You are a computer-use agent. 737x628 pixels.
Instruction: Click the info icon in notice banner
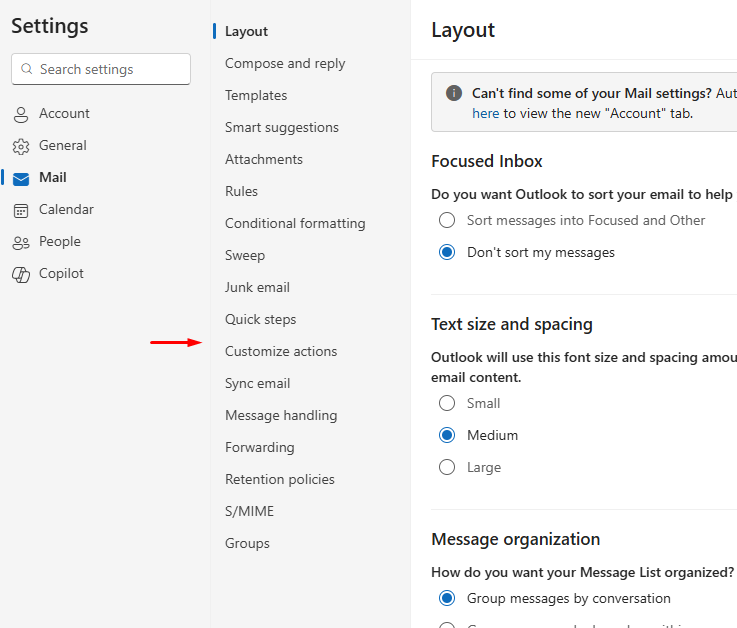point(454,93)
